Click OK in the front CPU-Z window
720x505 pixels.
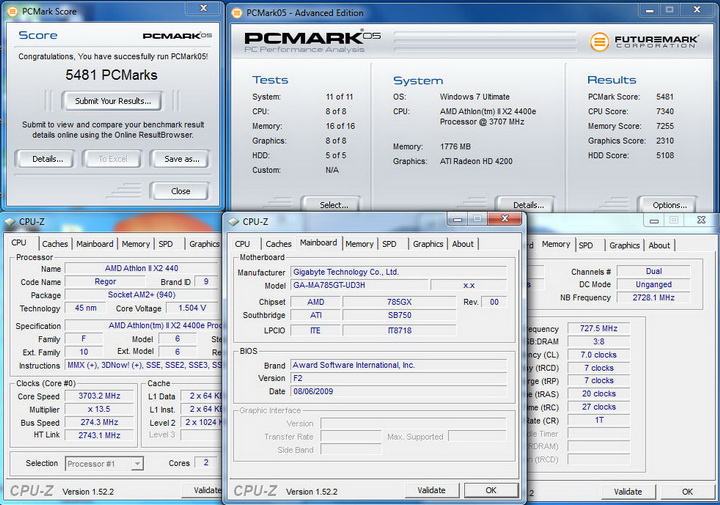(491, 490)
